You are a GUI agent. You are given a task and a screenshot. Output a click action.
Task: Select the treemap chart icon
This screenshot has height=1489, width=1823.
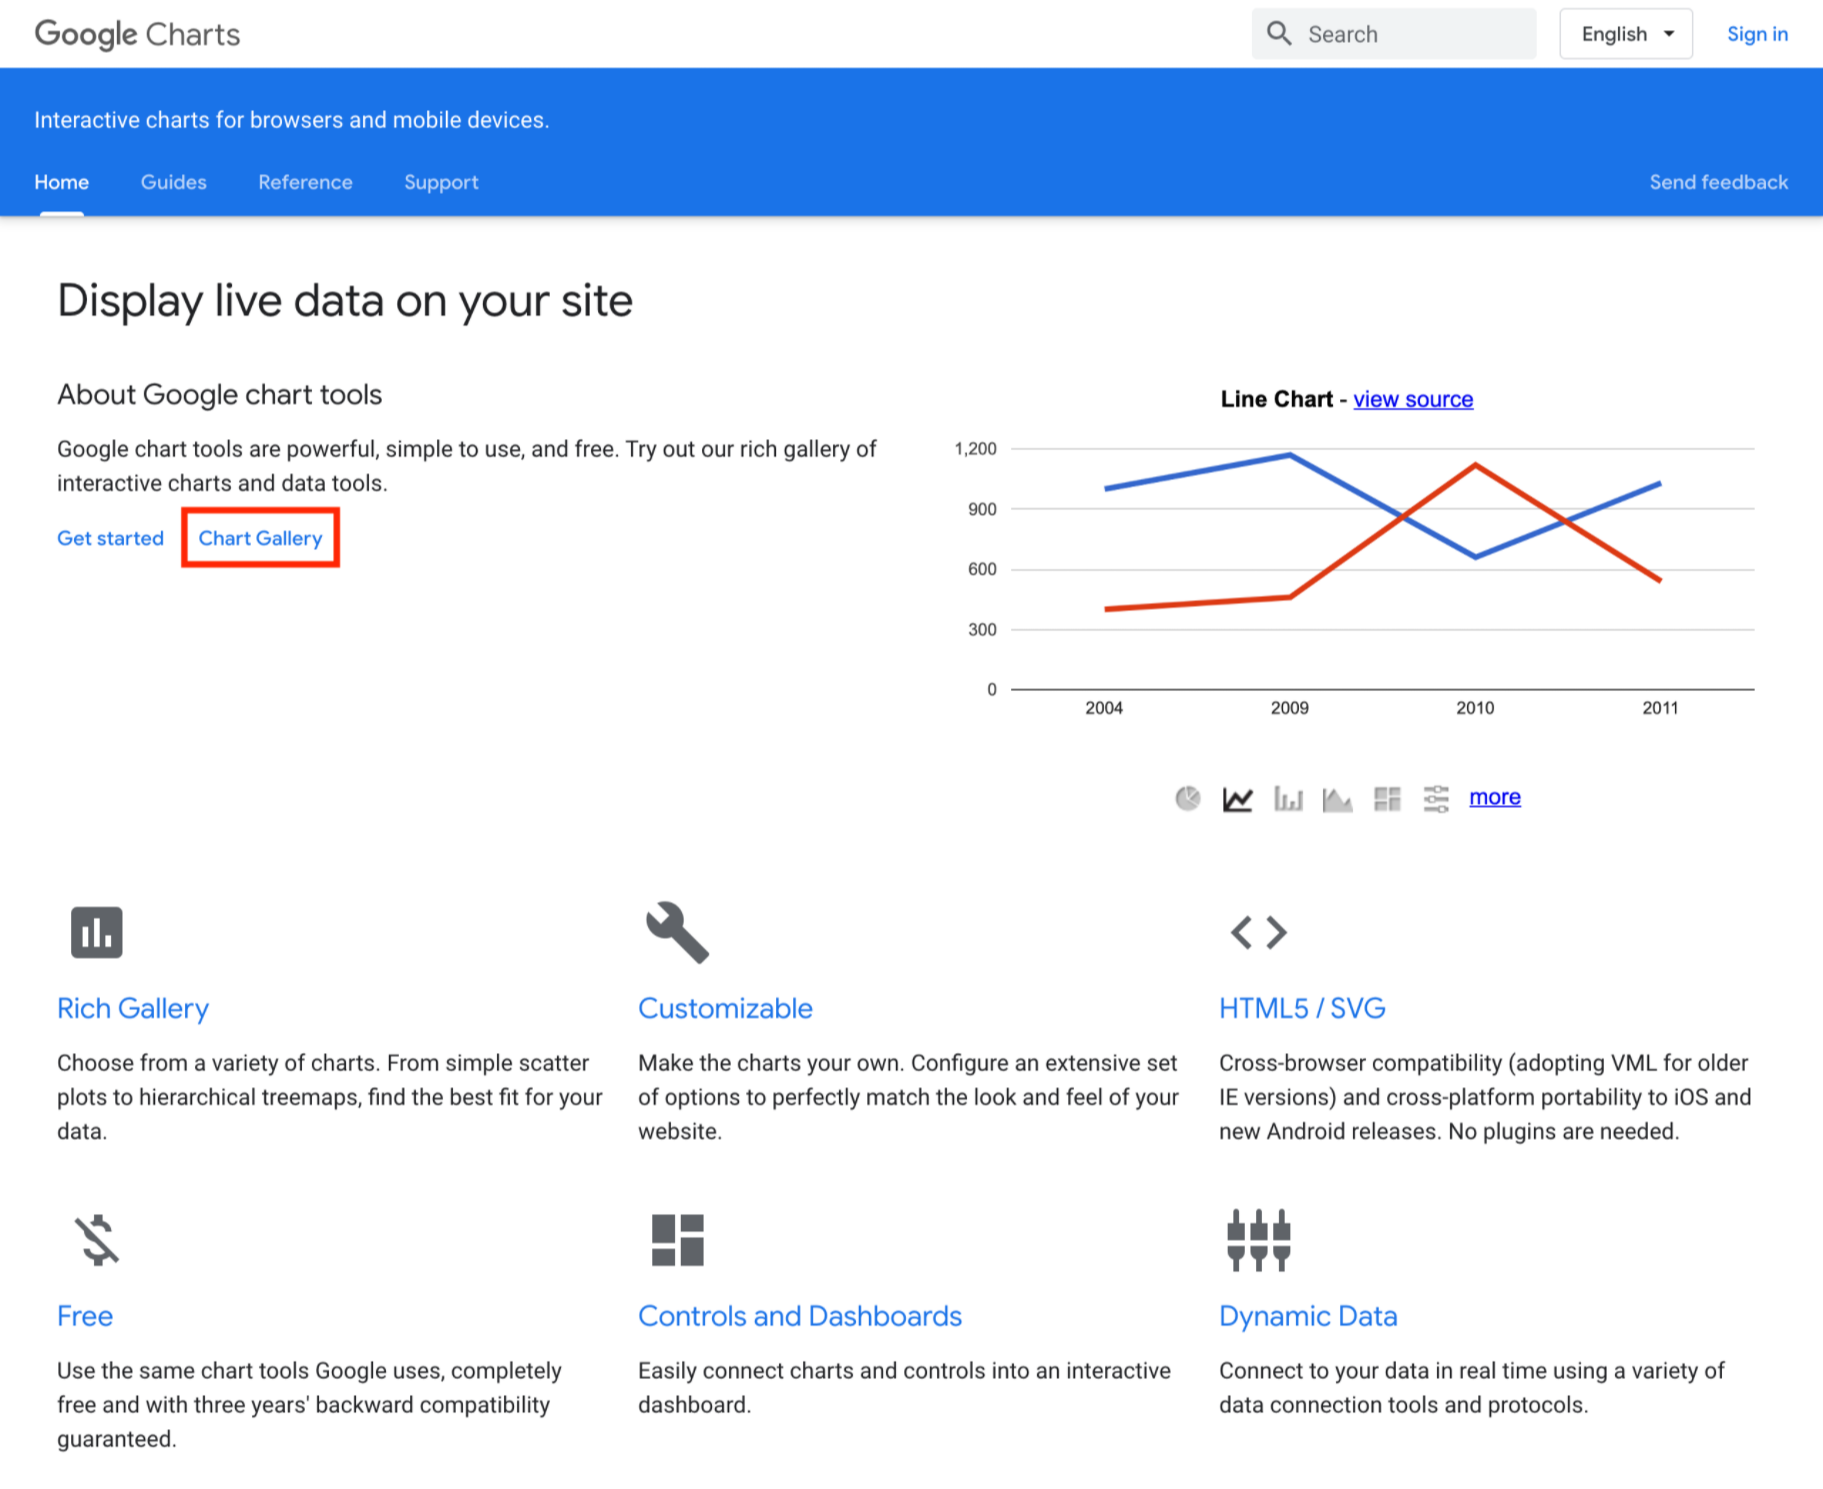[x=1387, y=798]
